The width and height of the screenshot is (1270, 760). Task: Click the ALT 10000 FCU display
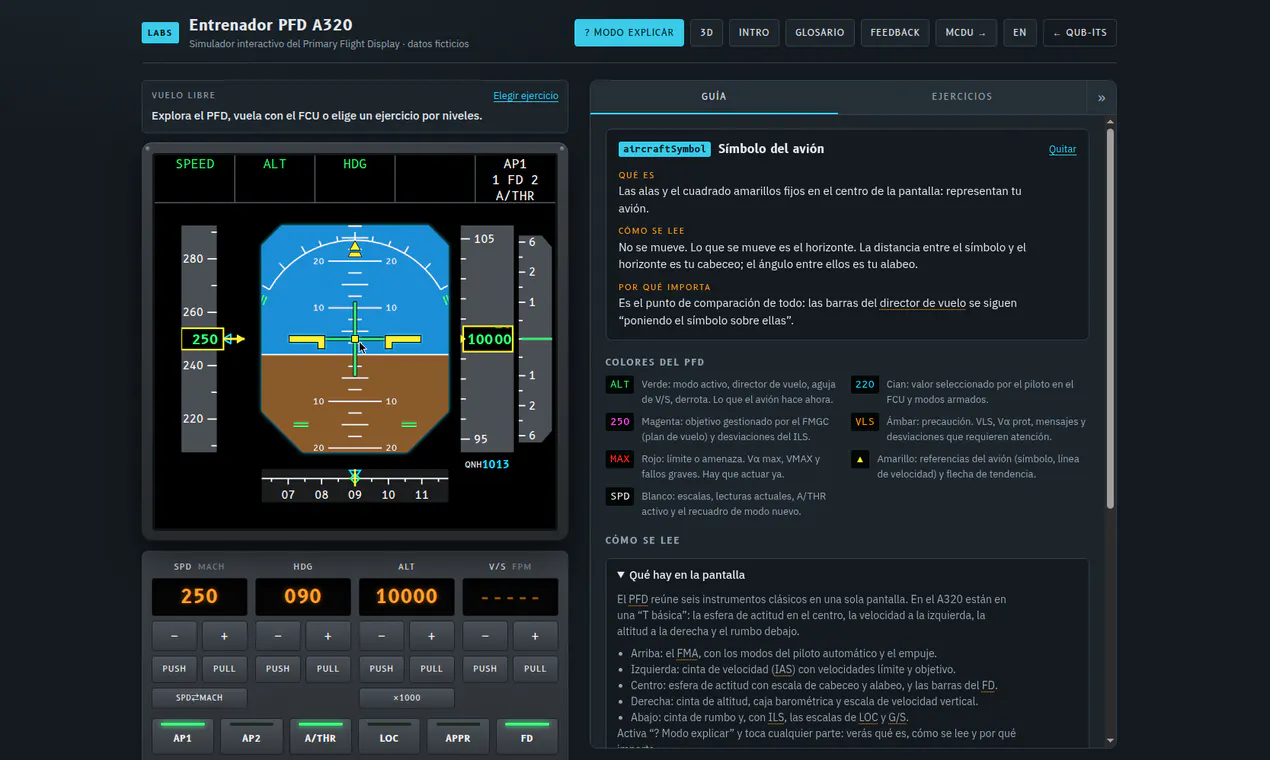406,597
